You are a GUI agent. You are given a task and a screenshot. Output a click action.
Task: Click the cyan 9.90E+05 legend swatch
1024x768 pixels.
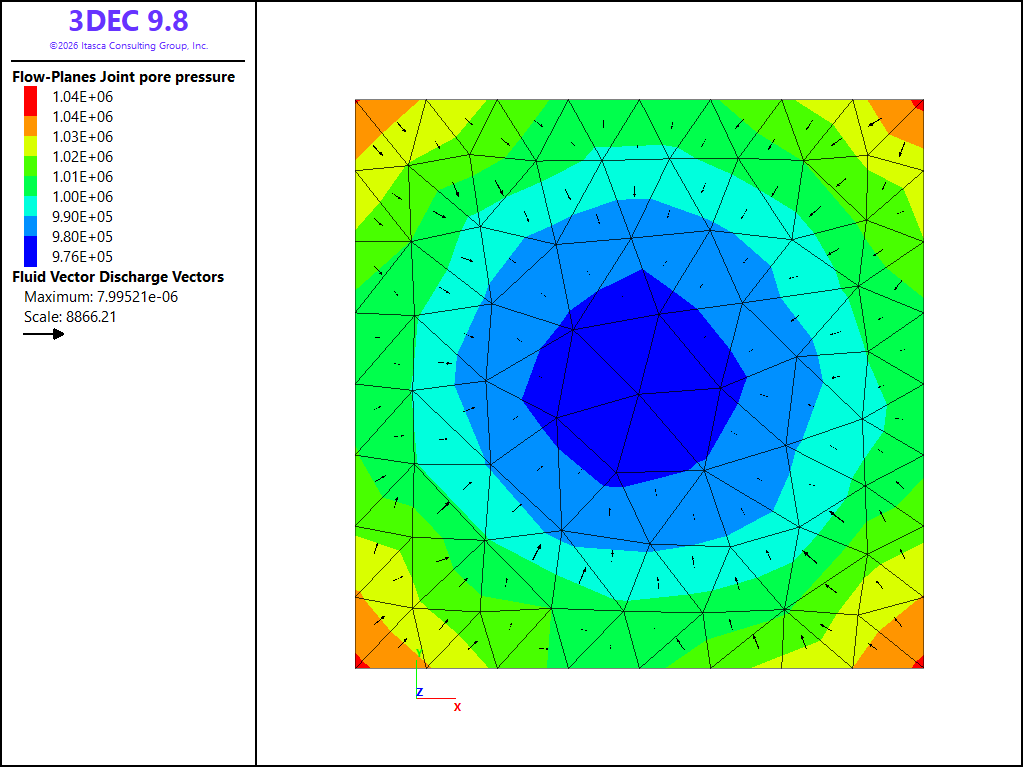coord(31,206)
